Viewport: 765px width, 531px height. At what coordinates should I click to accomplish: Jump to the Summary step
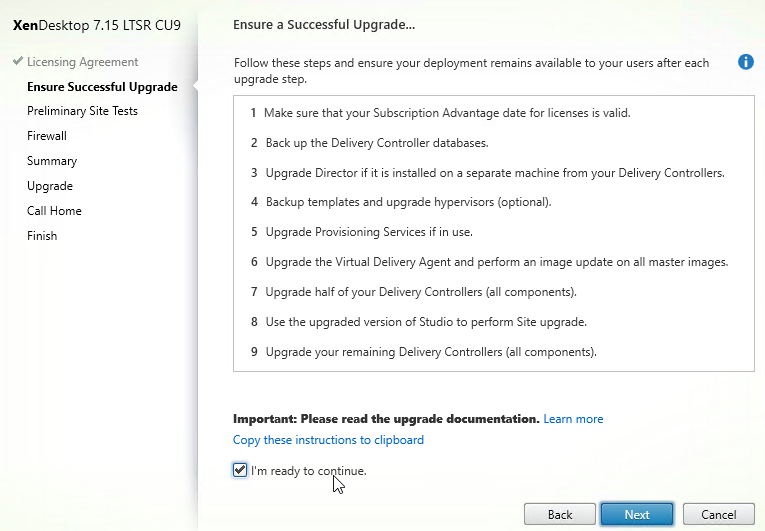click(52, 161)
